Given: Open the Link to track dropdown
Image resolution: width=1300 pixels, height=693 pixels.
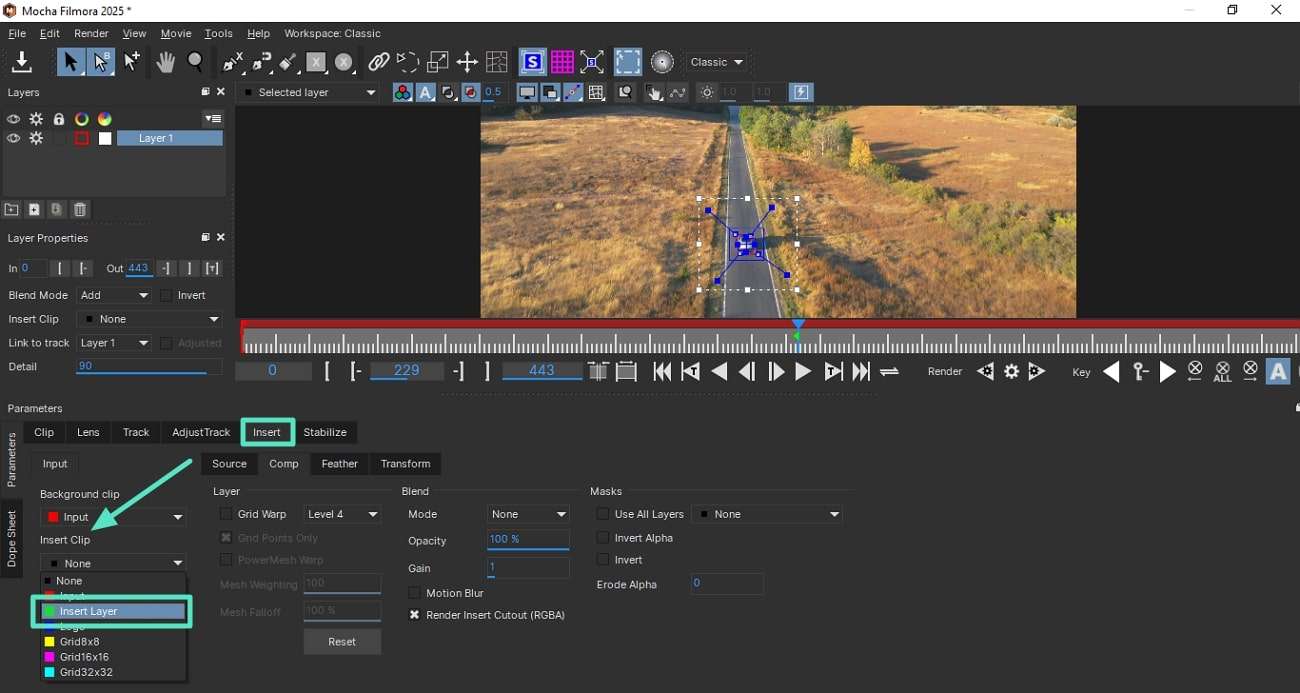Looking at the screenshot, I should (114, 343).
